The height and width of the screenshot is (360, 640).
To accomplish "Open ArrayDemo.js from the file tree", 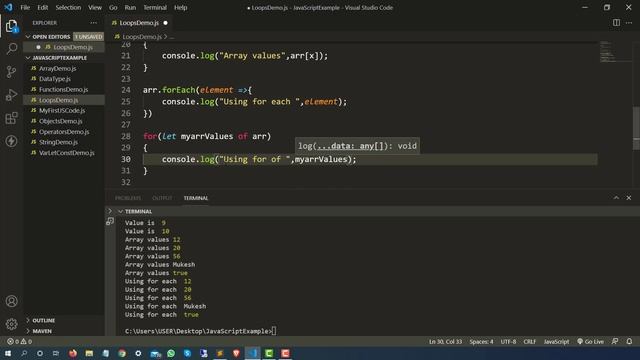I will 57,69.
